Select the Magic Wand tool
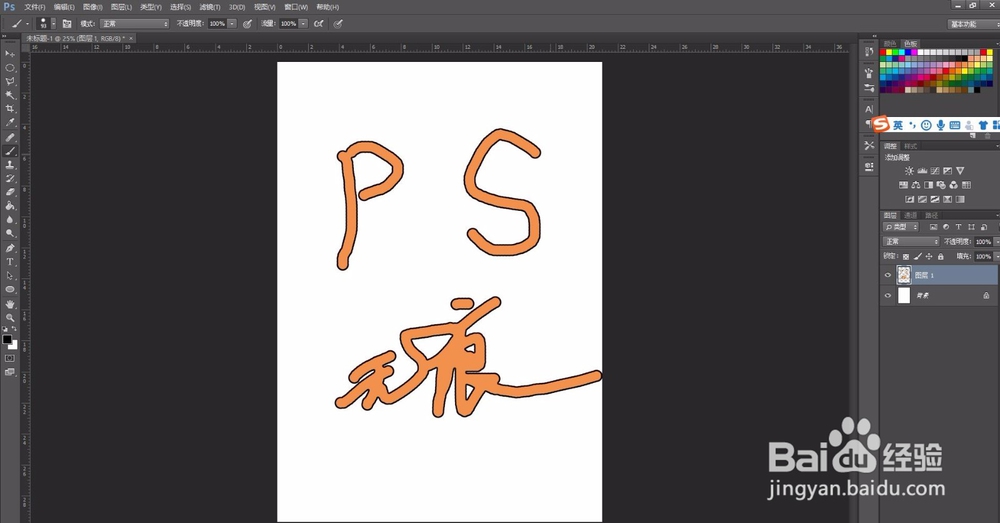This screenshot has height=523, width=1000. point(10,95)
